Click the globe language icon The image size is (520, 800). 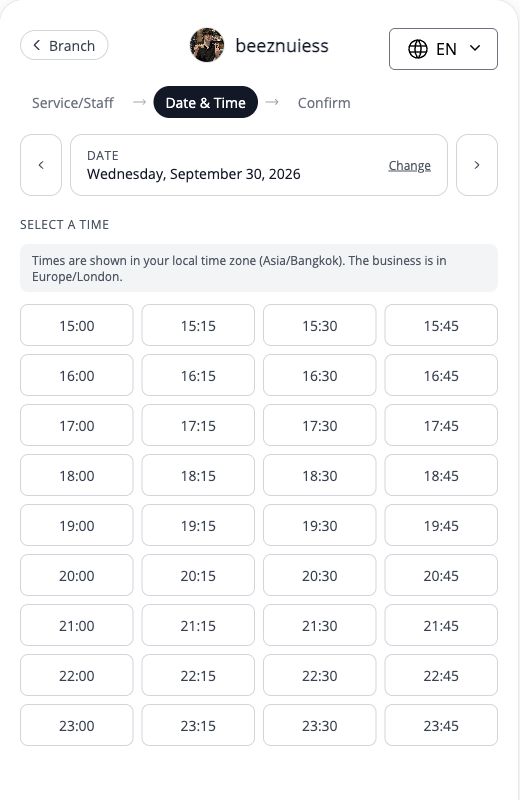tap(417, 49)
